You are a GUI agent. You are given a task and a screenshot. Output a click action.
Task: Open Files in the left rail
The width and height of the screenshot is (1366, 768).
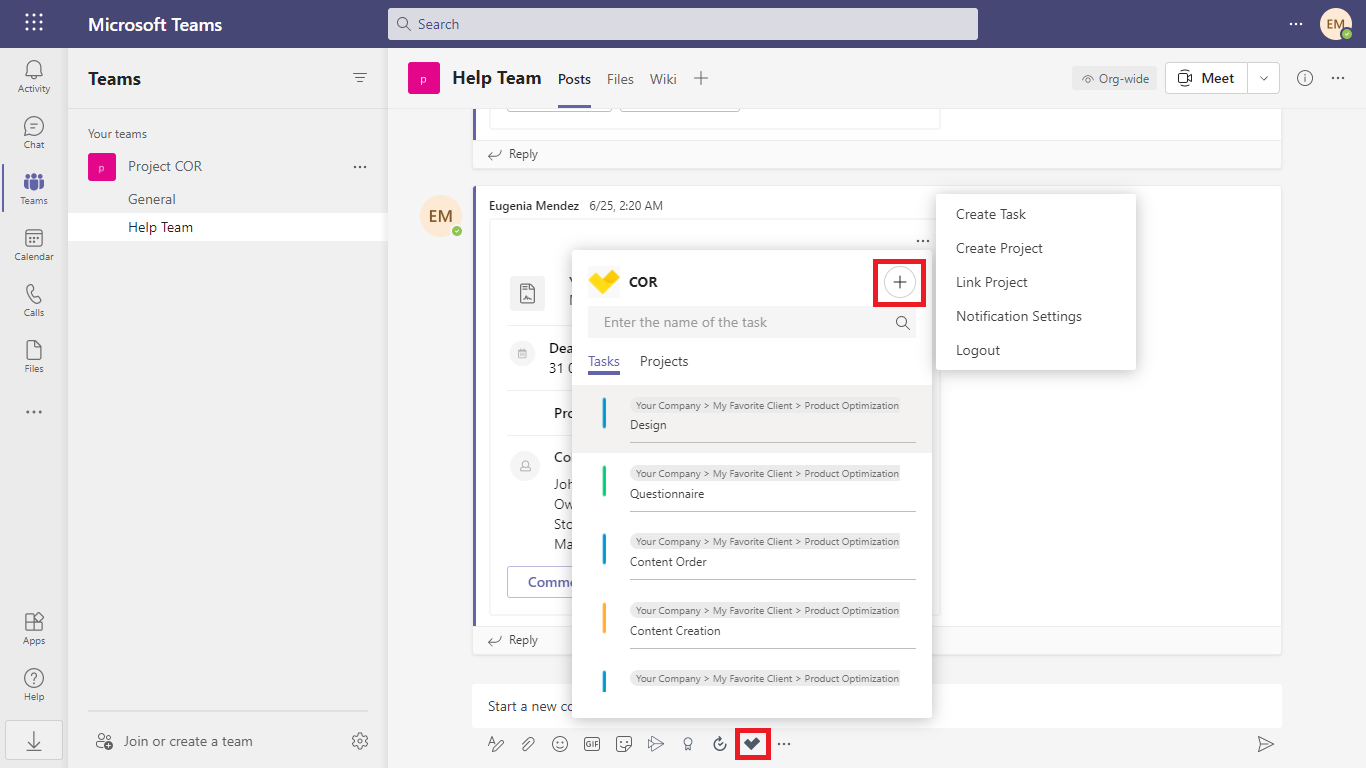pyautogui.click(x=34, y=356)
